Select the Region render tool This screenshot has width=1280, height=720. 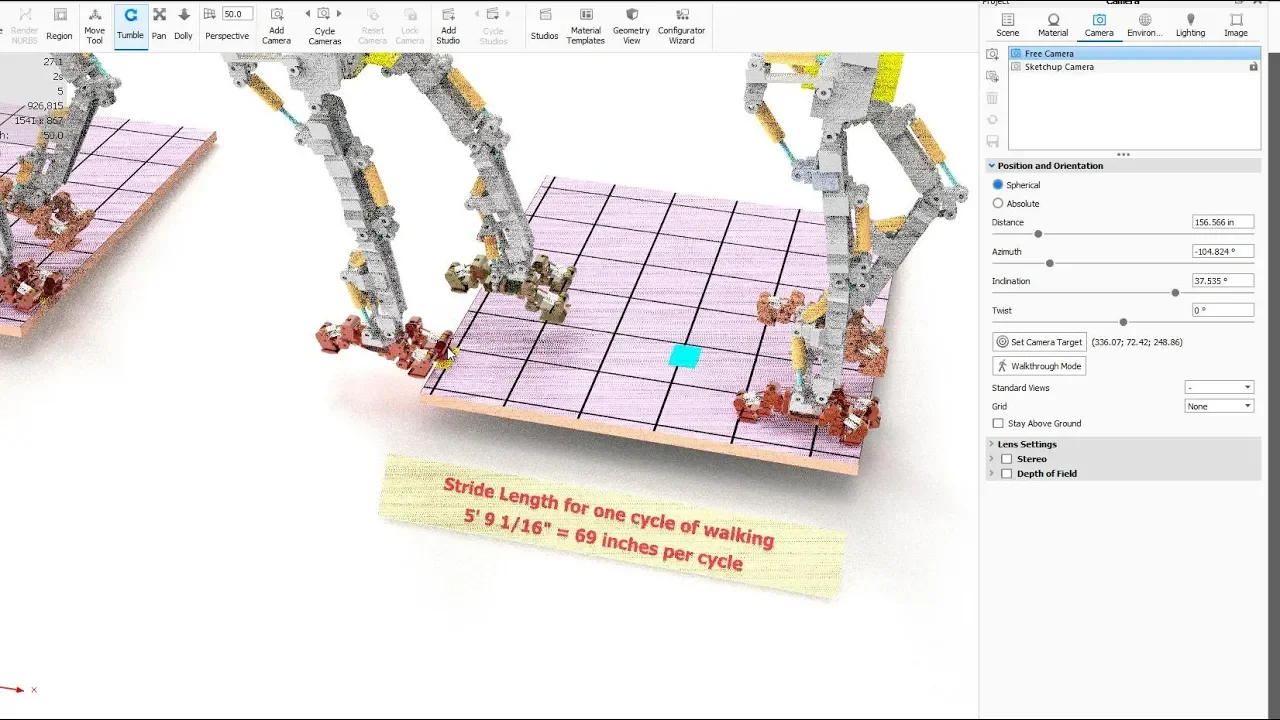(59, 25)
